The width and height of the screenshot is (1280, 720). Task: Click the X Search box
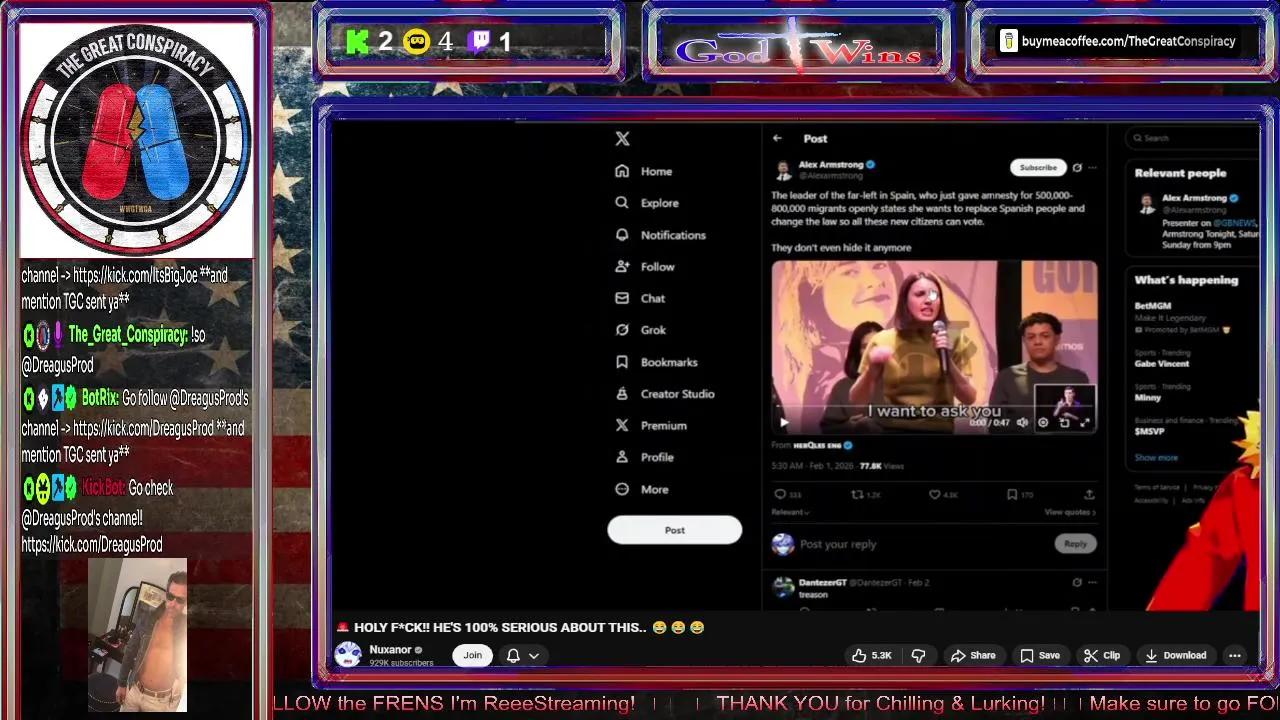pyautogui.click(x=1192, y=138)
